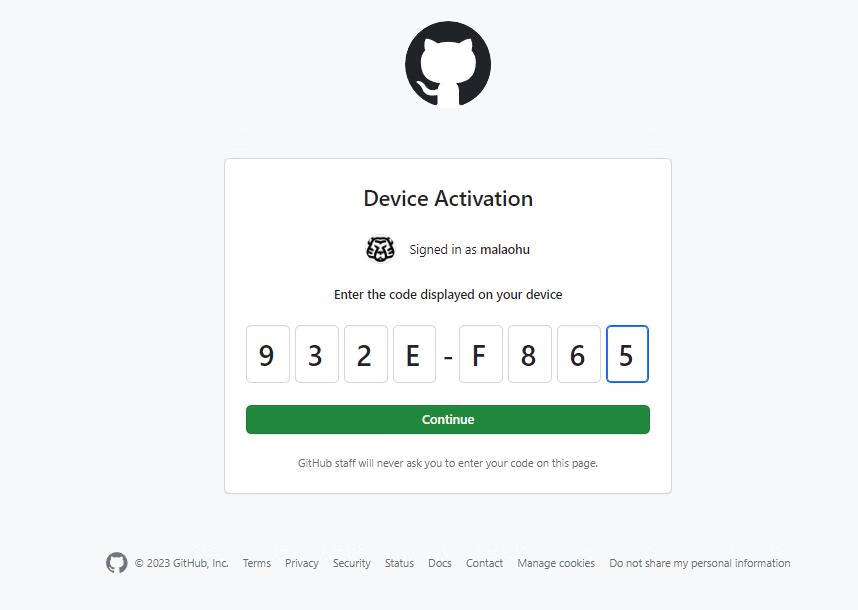Select the first code box containing 9

268,354
